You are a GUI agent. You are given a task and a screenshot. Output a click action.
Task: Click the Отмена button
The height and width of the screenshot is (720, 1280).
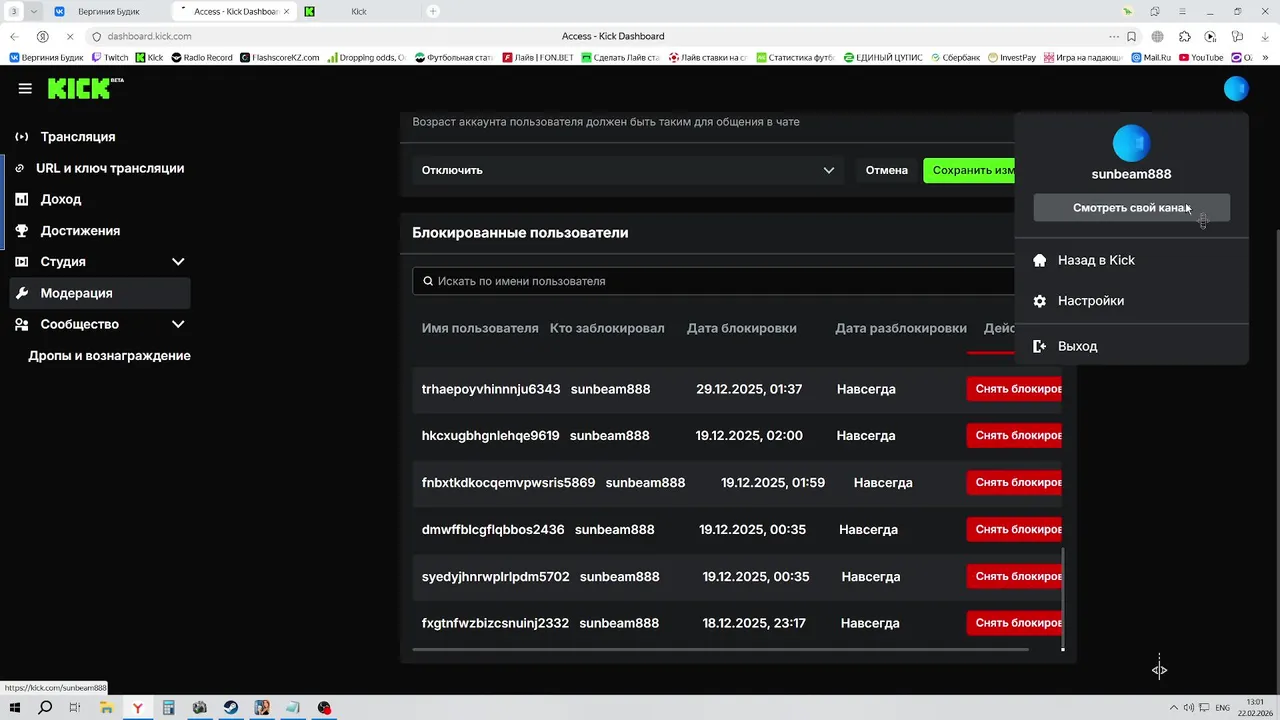886,170
